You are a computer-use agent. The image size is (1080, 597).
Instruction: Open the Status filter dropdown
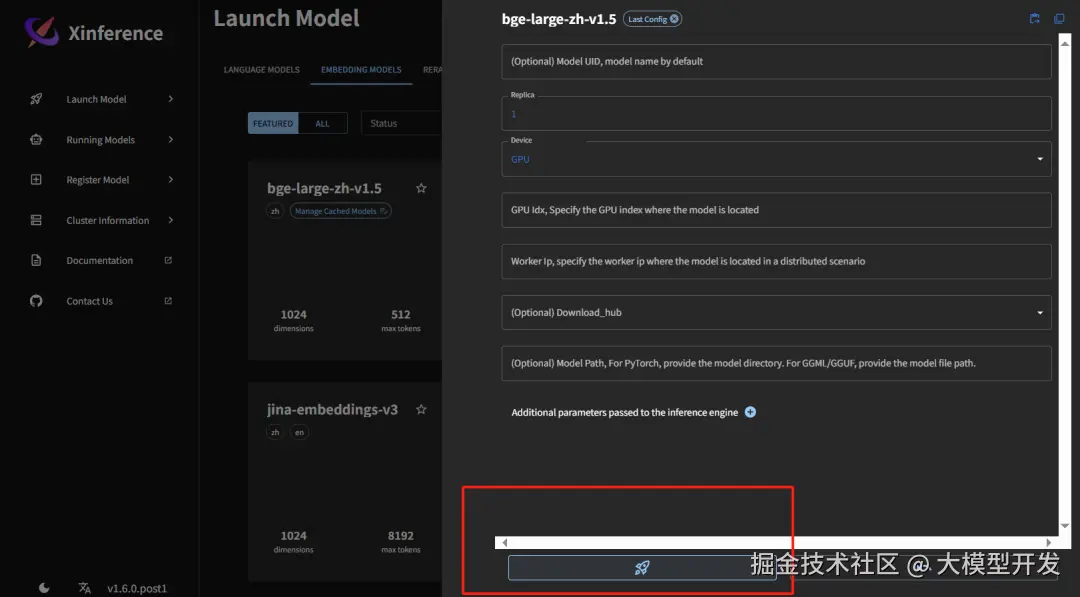tap(401, 123)
